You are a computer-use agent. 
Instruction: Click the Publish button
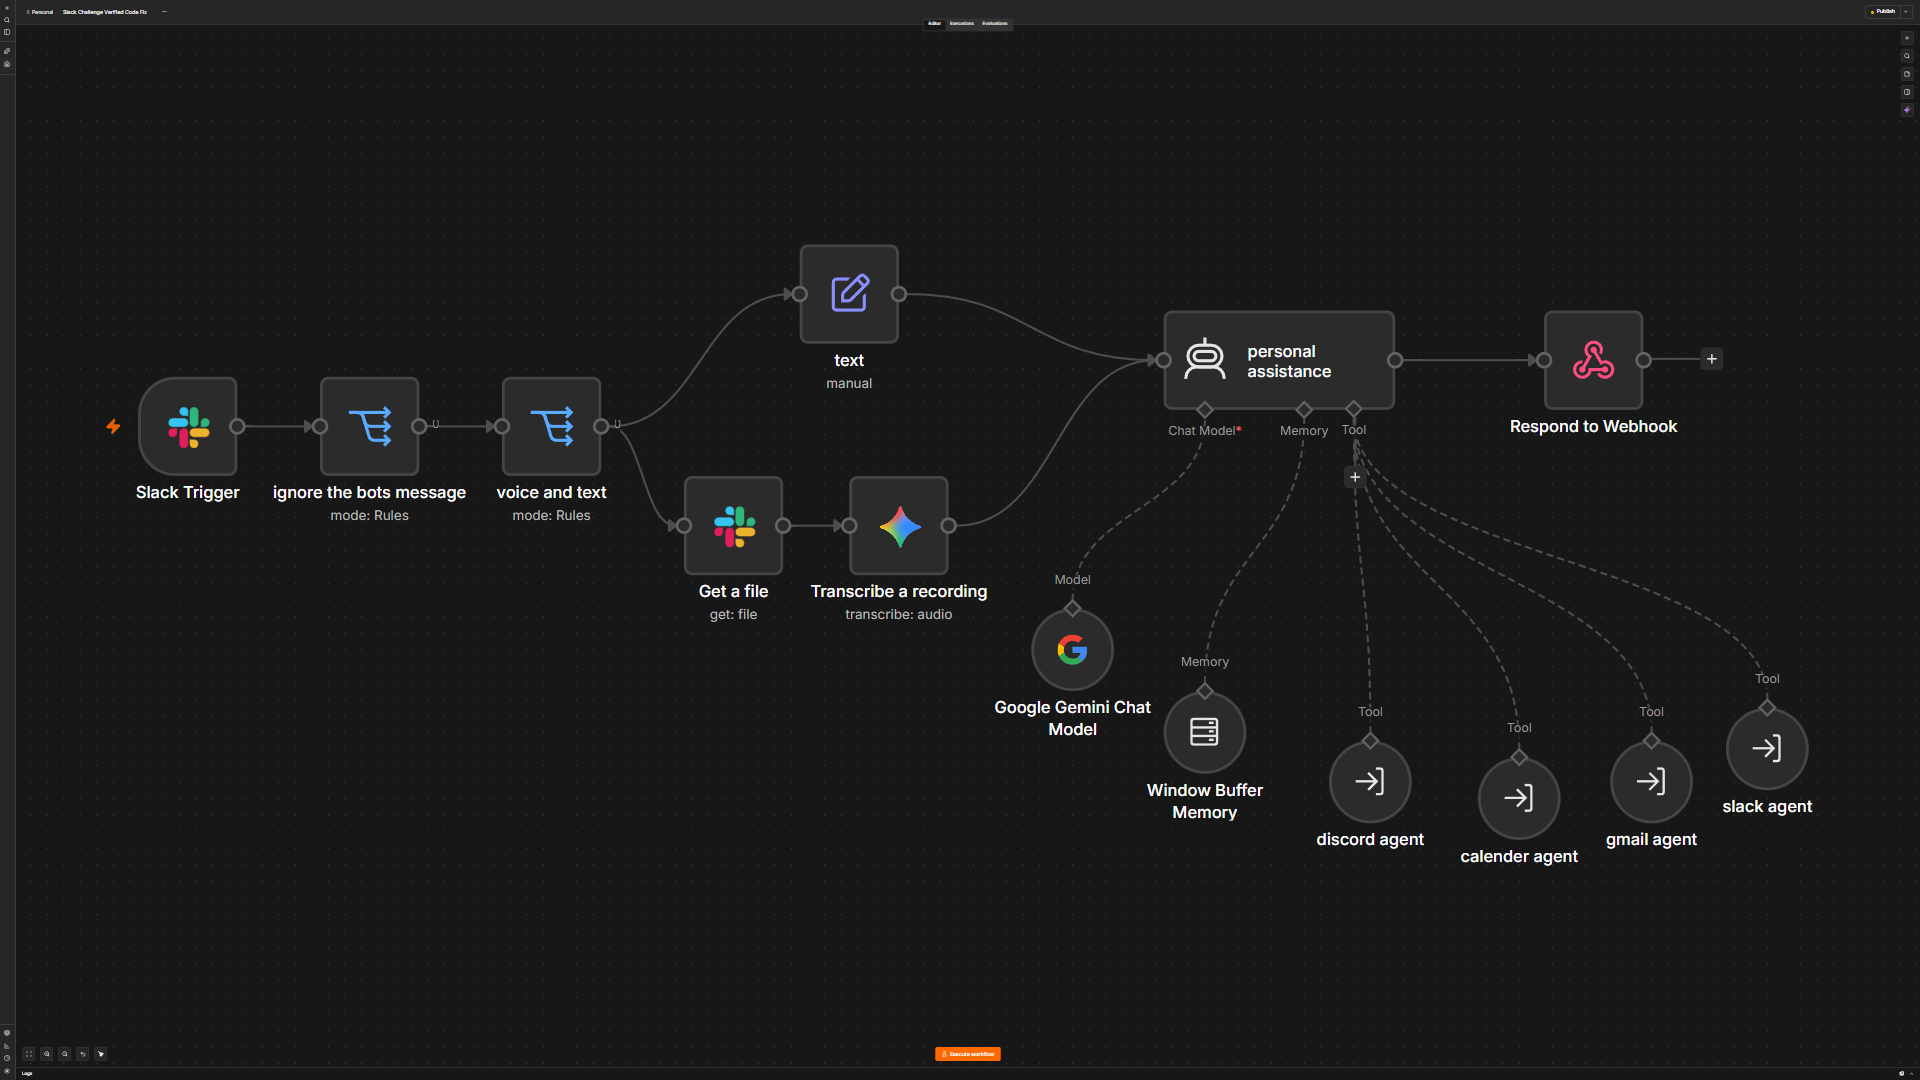tap(1883, 12)
